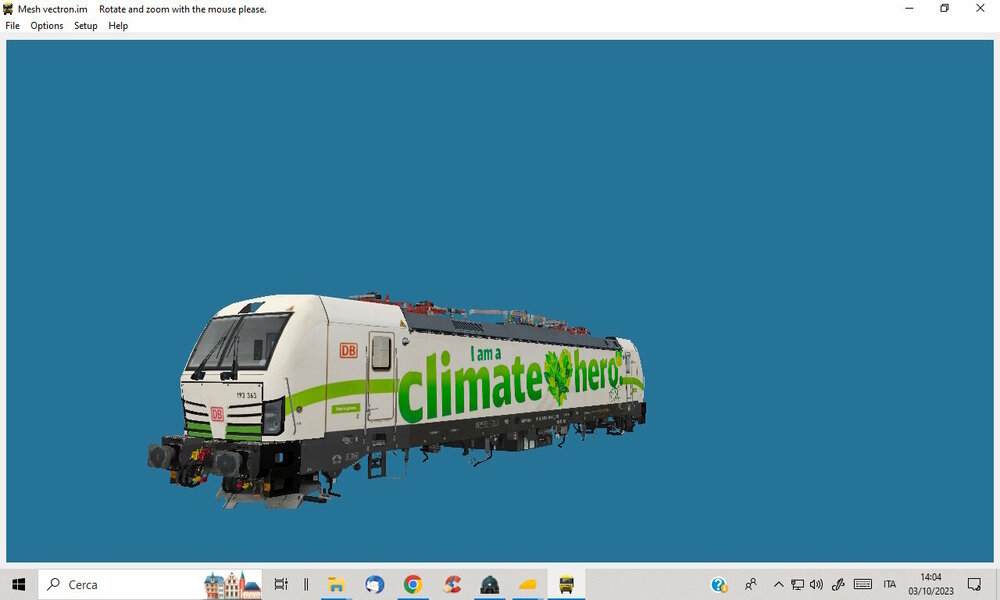This screenshot has height=600, width=1000.
Task: Open the touch keyboard tray icon
Action: (x=863, y=584)
